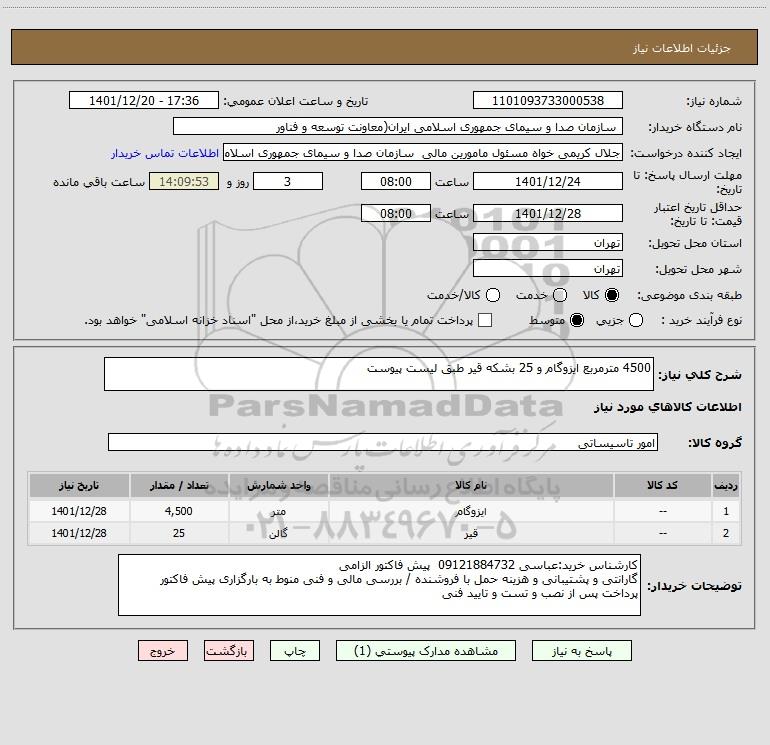Click the گروه کالا field امور تاسیساتی

[383, 442]
